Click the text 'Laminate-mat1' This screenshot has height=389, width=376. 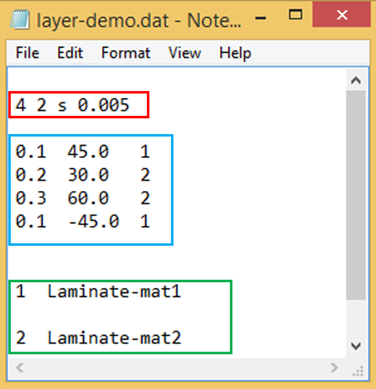(x=114, y=292)
